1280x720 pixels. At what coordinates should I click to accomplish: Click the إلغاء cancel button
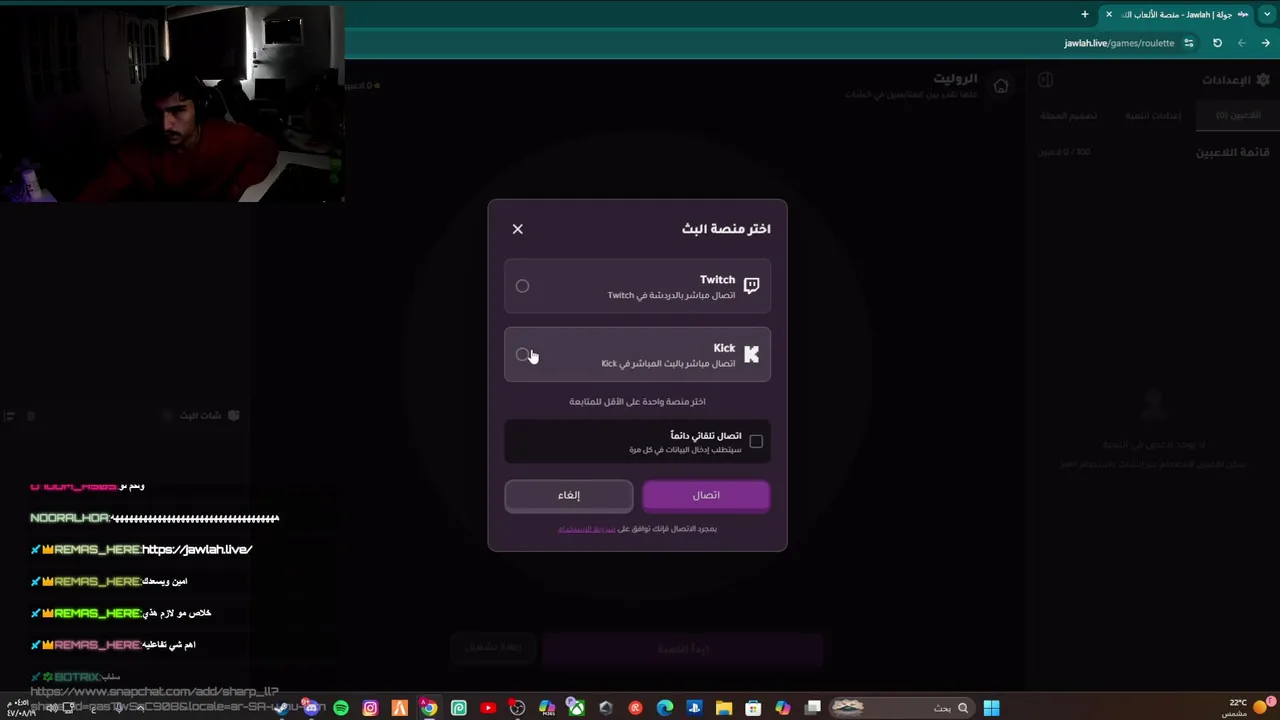pos(569,495)
